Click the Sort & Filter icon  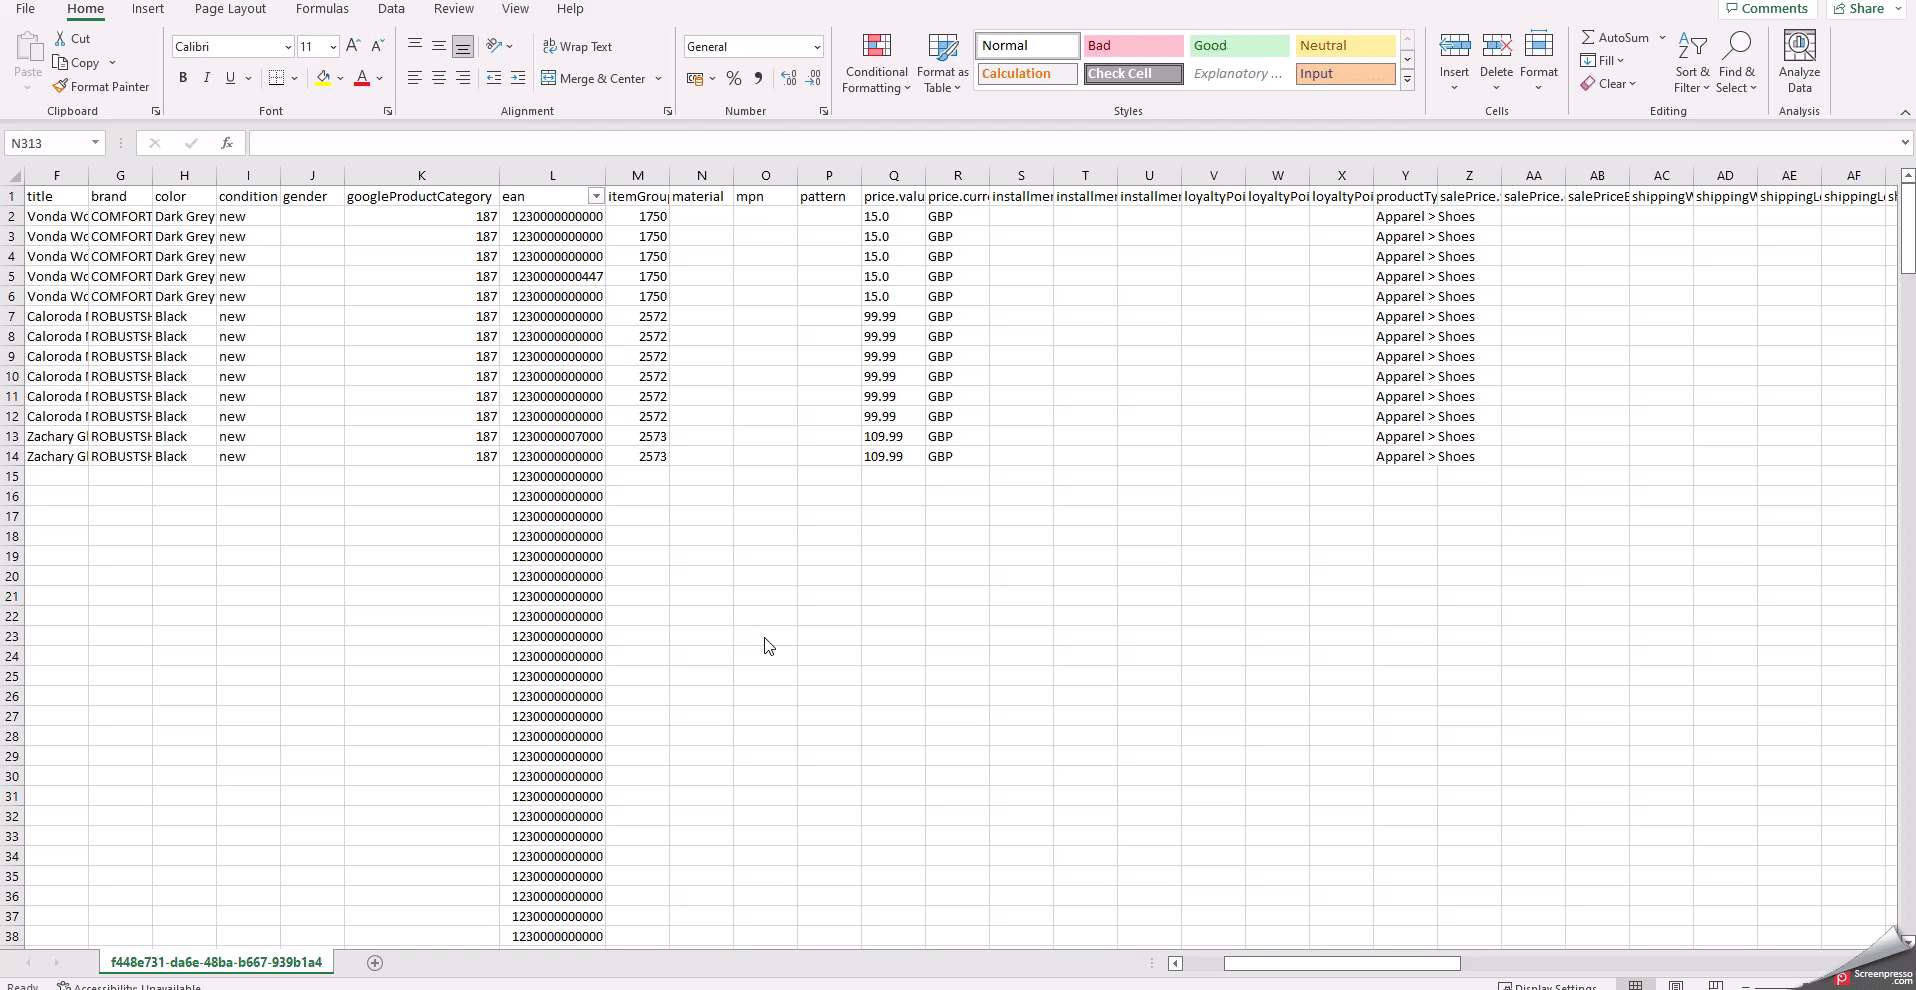pos(1692,62)
